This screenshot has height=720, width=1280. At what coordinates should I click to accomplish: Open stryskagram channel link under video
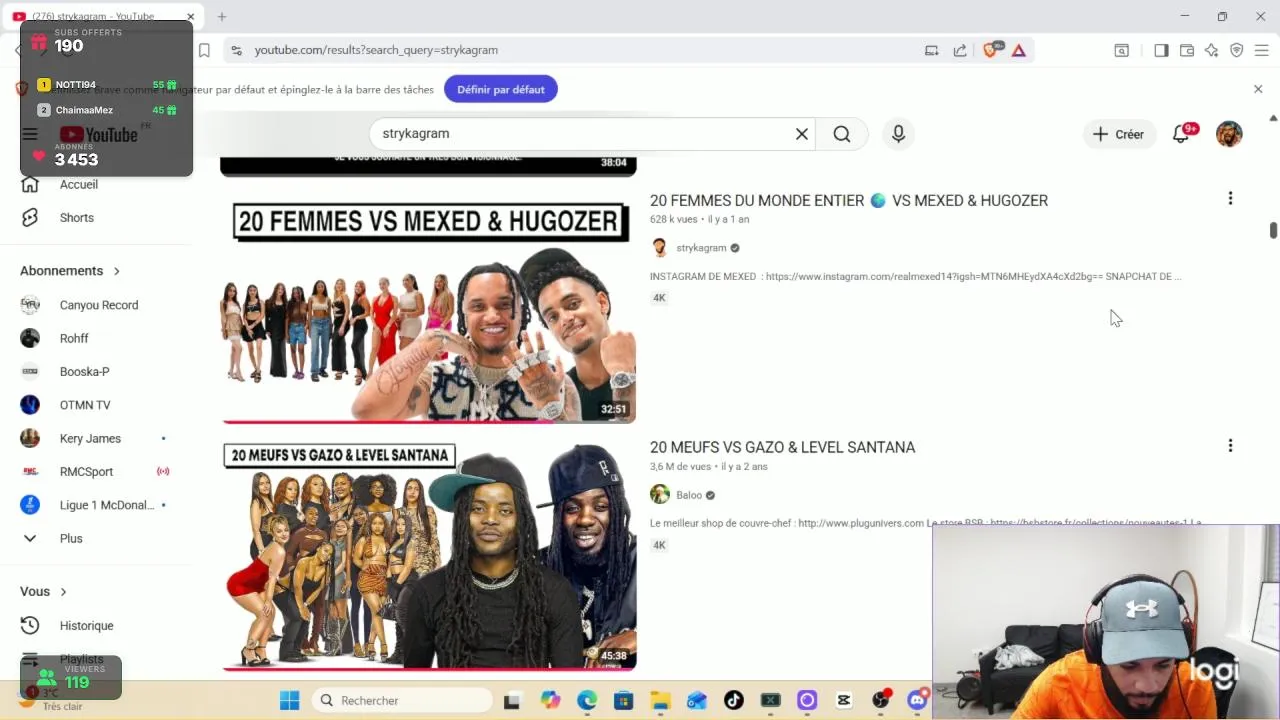(x=701, y=248)
